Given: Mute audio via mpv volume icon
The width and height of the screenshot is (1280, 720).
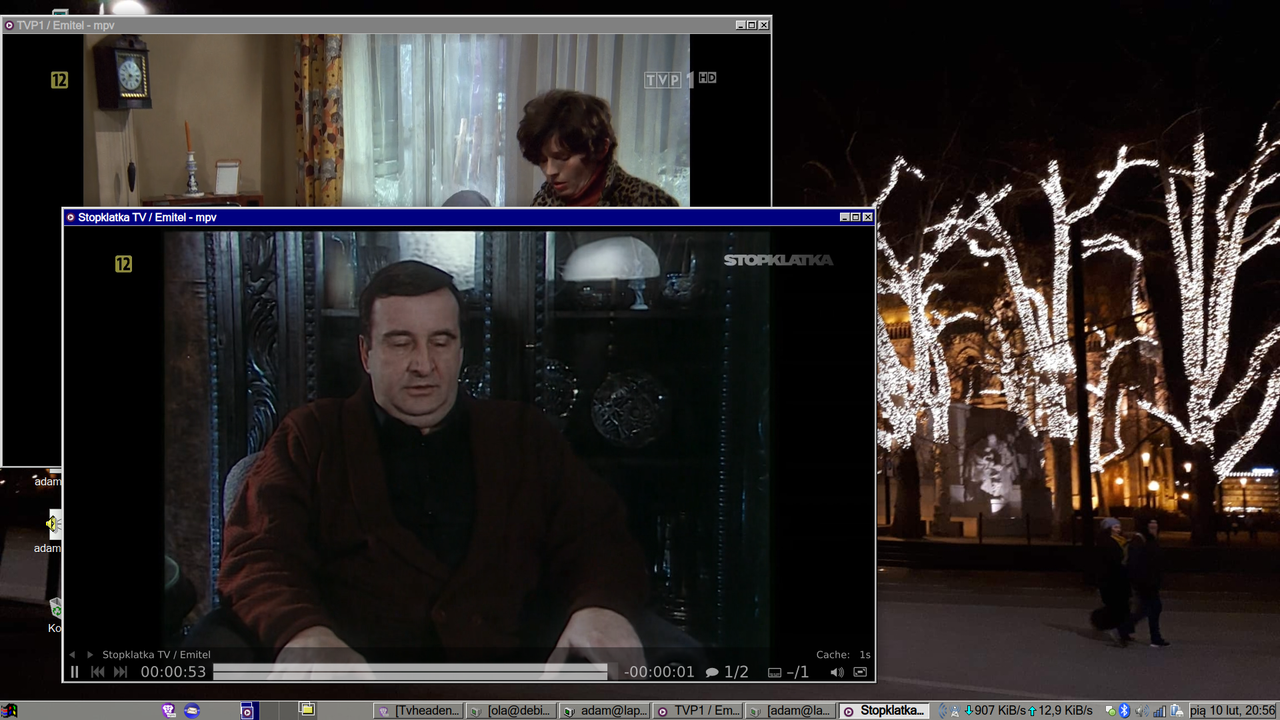Looking at the screenshot, I should pos(837,672).
